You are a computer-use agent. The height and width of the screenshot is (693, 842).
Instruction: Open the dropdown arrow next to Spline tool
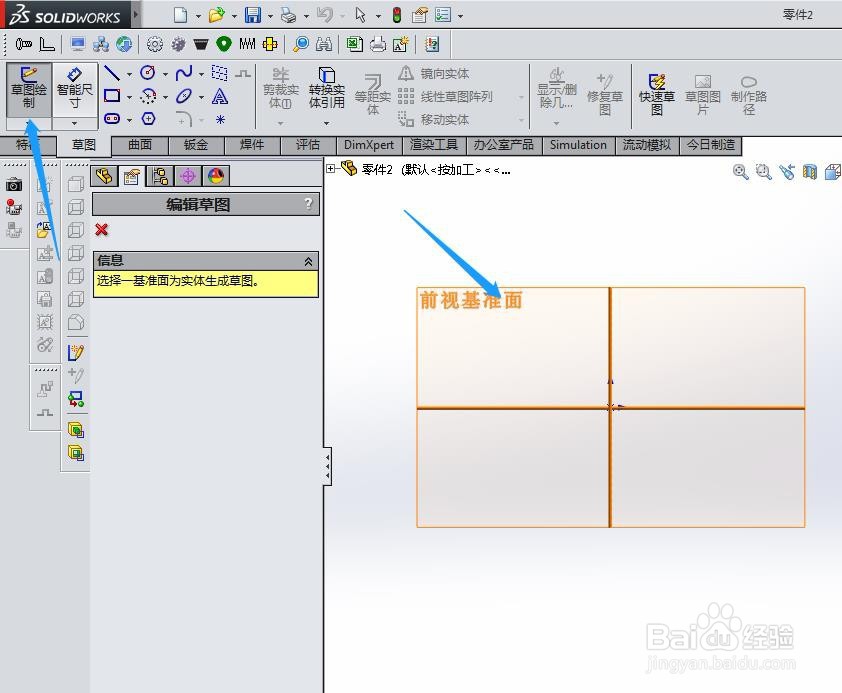[x=201, y=74]
